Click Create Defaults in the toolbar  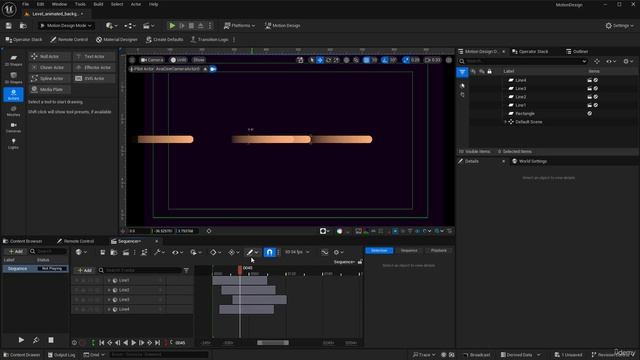(x=164, y=40)
